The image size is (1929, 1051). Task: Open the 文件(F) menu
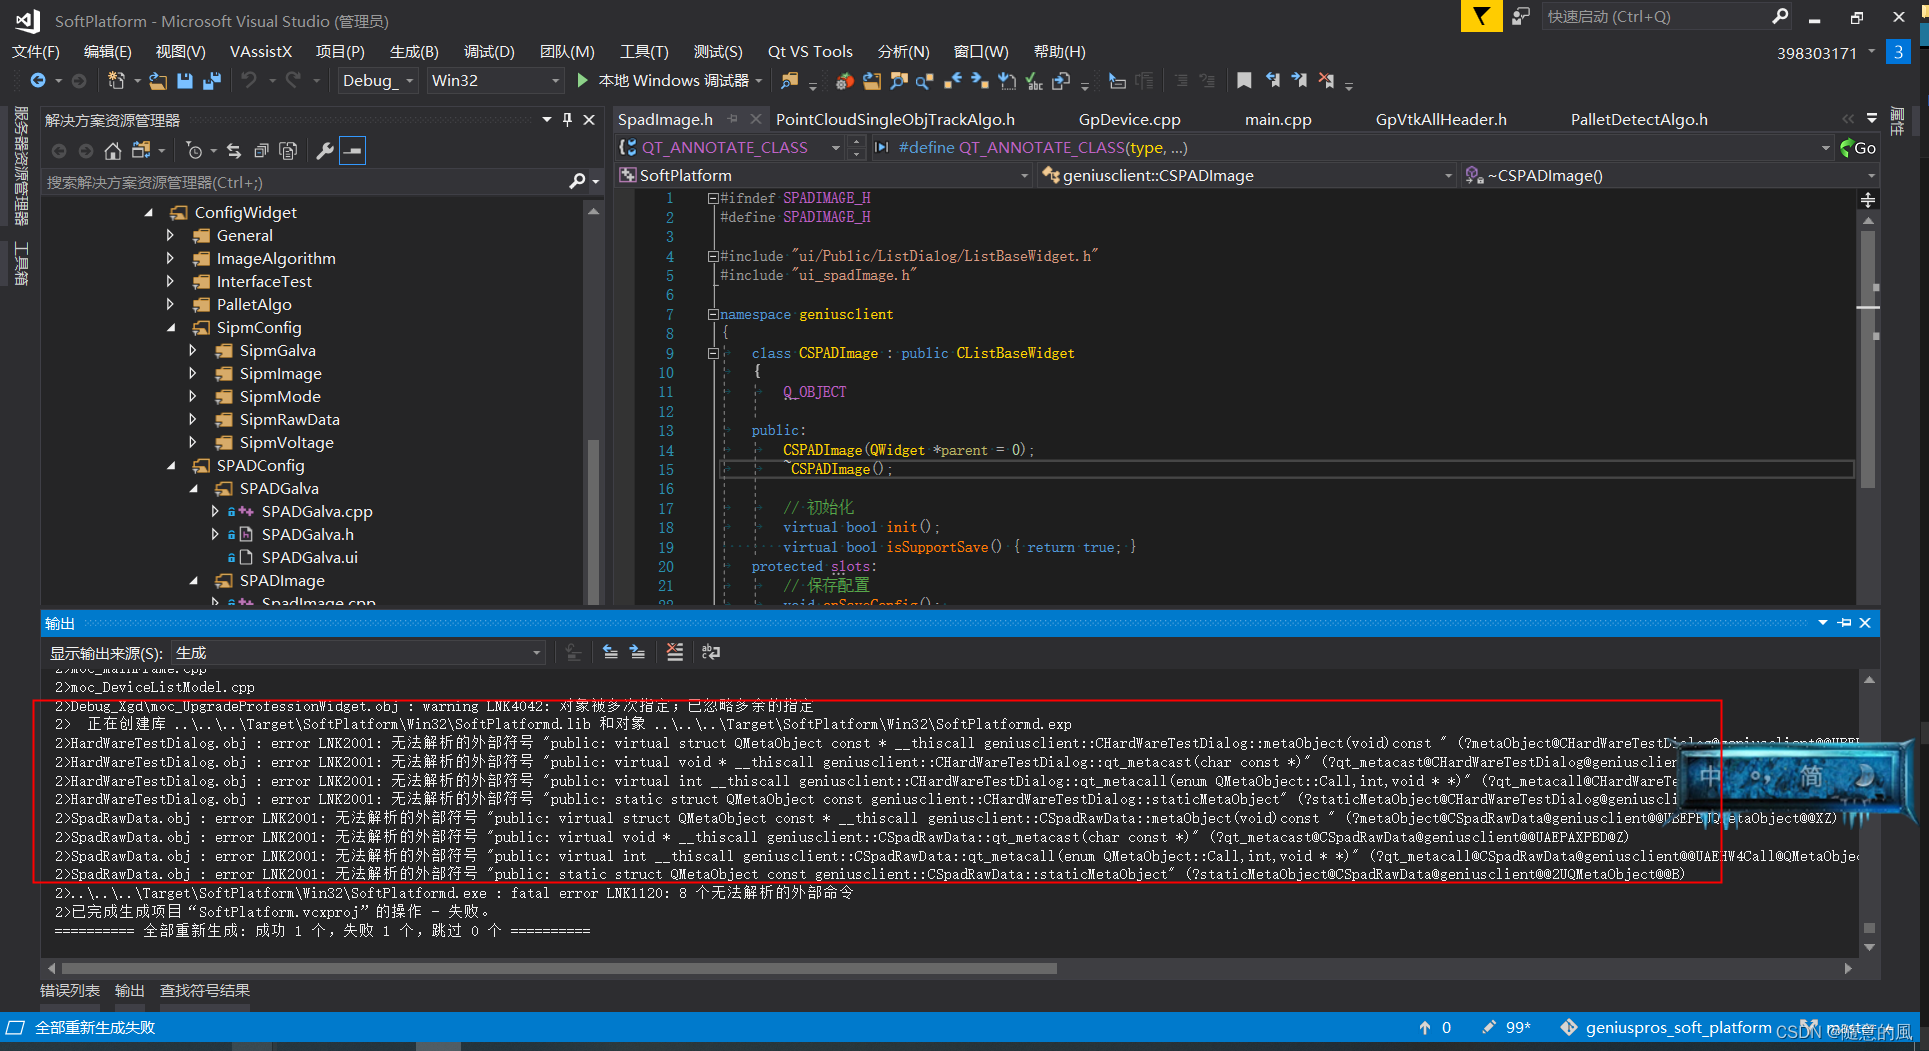tap(36, 52)
